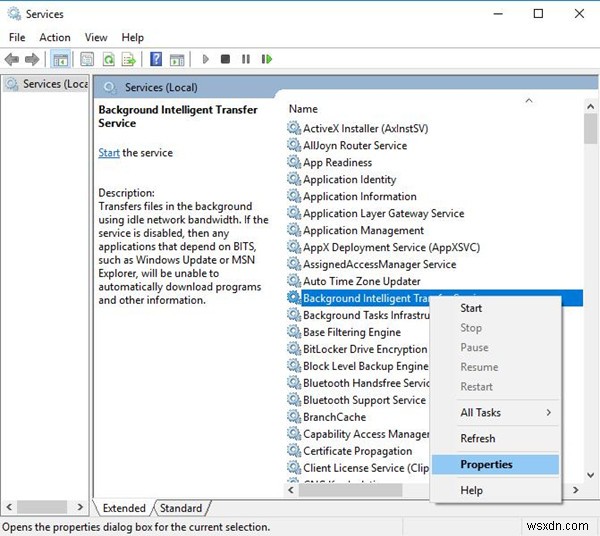Click the console tree horizontal scrollbar thumb
The height and width of the screenshot is (536, 600).
click(x=42, y=507)
